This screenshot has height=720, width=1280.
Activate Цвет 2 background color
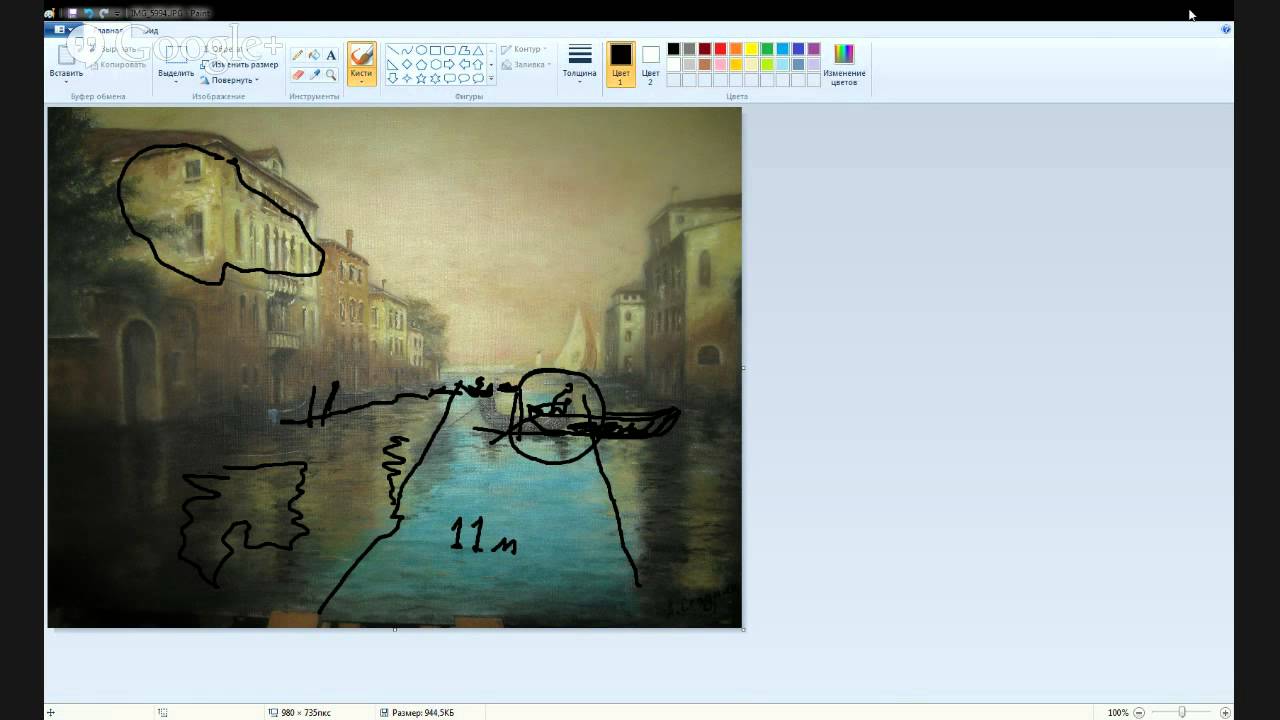tap(650, 64)
